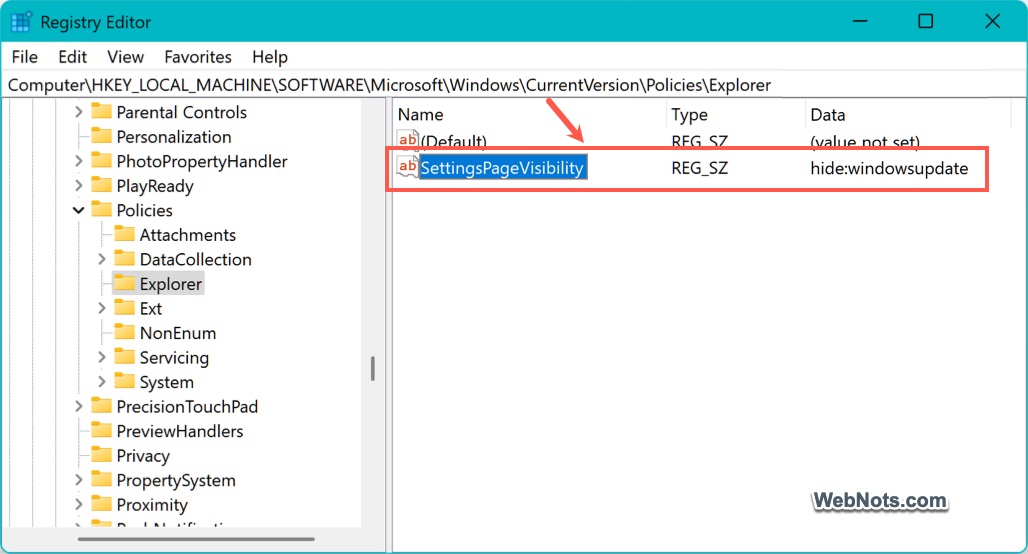Select the Personalization key
Screen dimensions: 1028x554
click(x=174, y=136)
